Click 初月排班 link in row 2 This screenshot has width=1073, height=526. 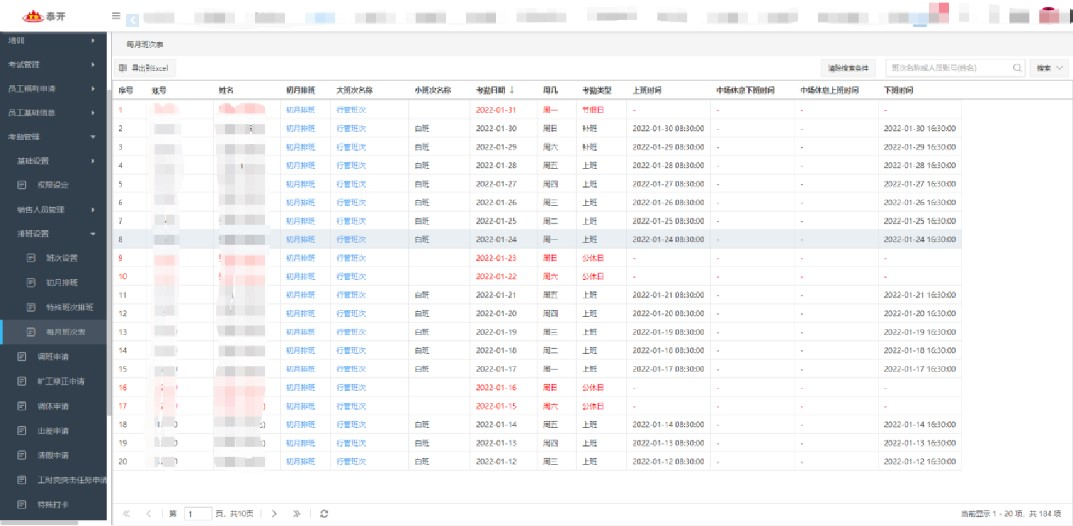(x=300, y=128)
